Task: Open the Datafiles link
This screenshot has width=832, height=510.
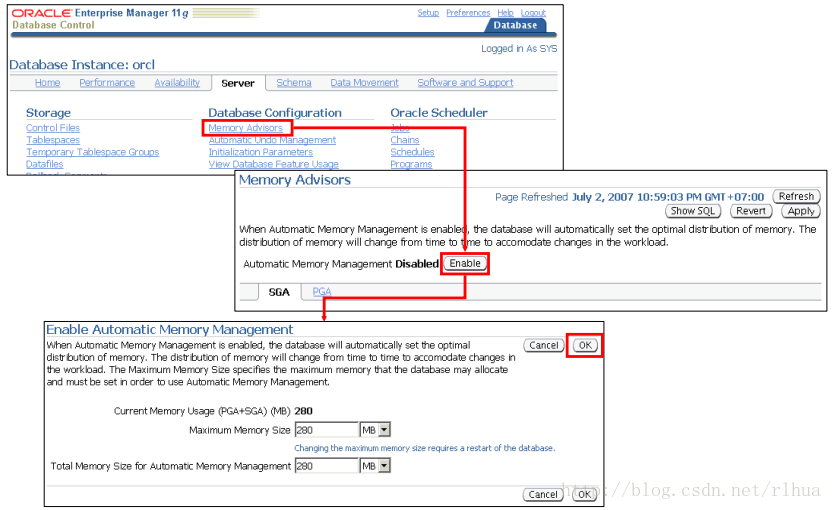Action: click(x=45, y=165)
